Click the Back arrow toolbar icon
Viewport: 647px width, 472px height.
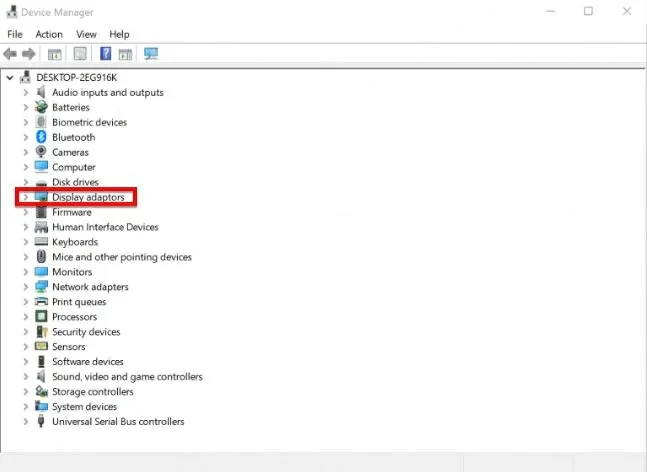click(10, 54)
